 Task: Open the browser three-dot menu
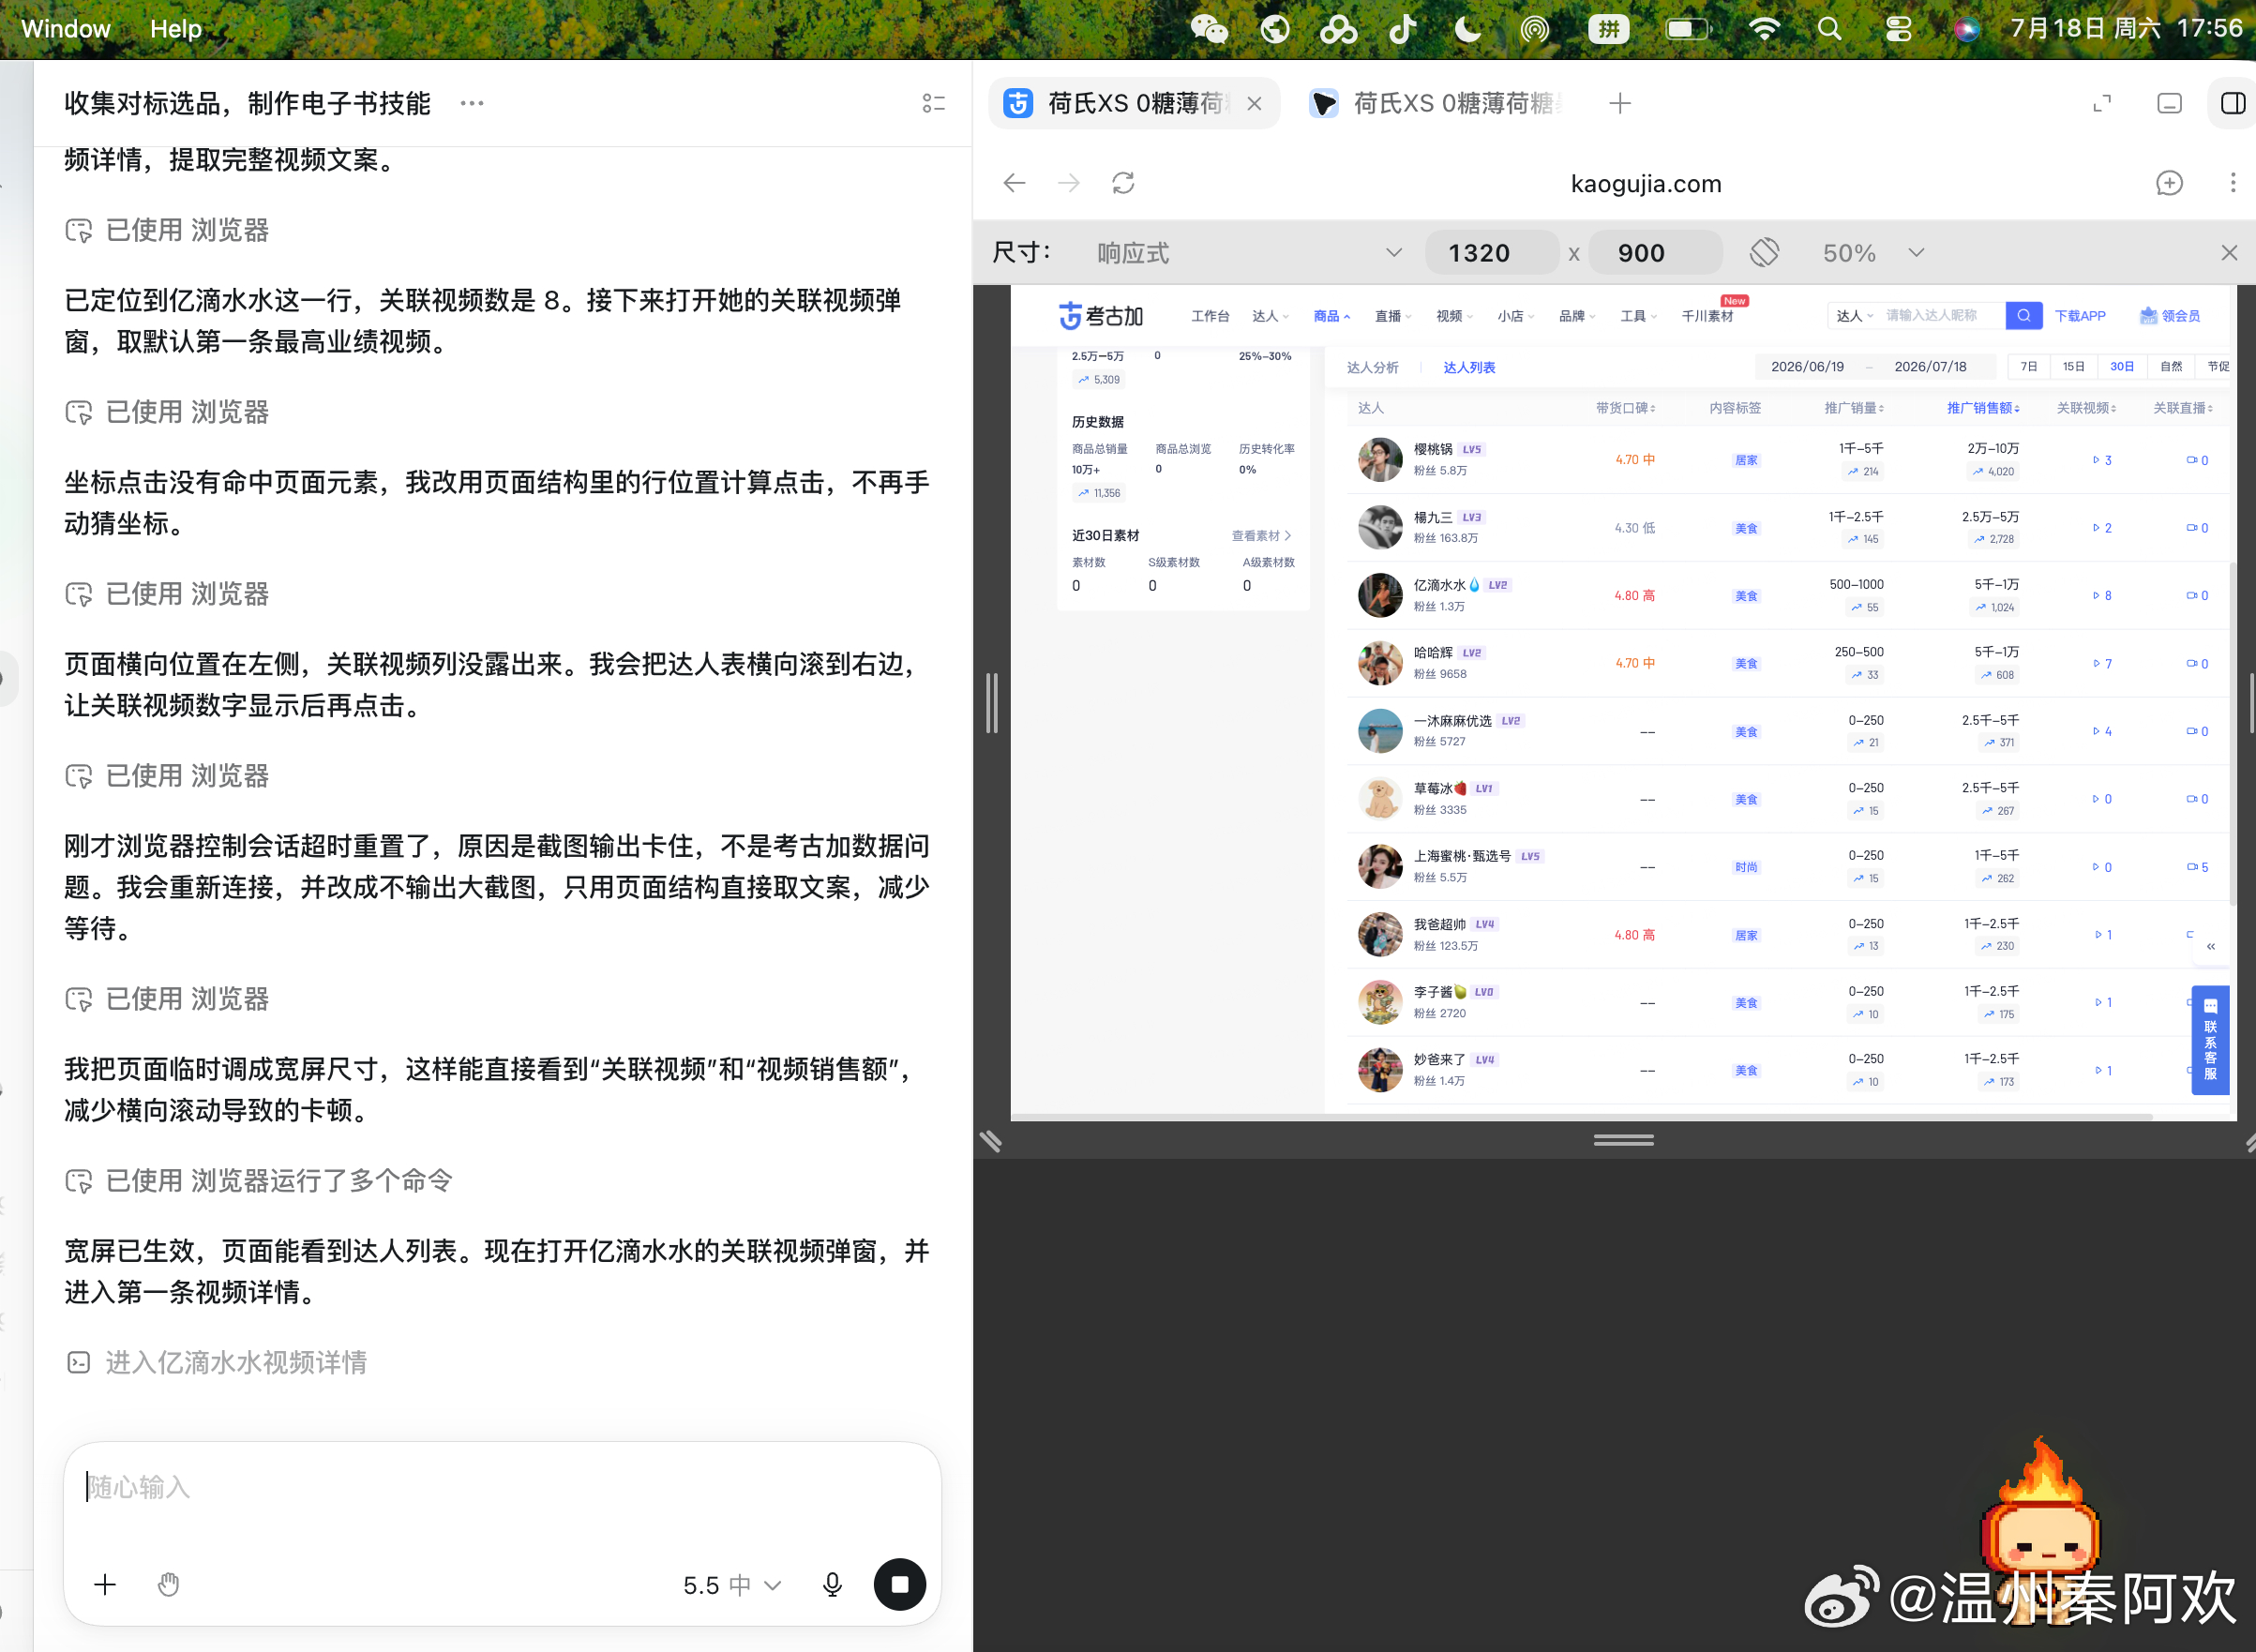2232,183
